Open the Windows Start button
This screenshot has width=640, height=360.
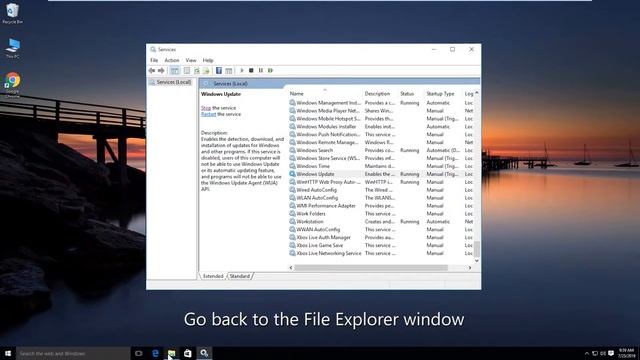coord(8,353)
